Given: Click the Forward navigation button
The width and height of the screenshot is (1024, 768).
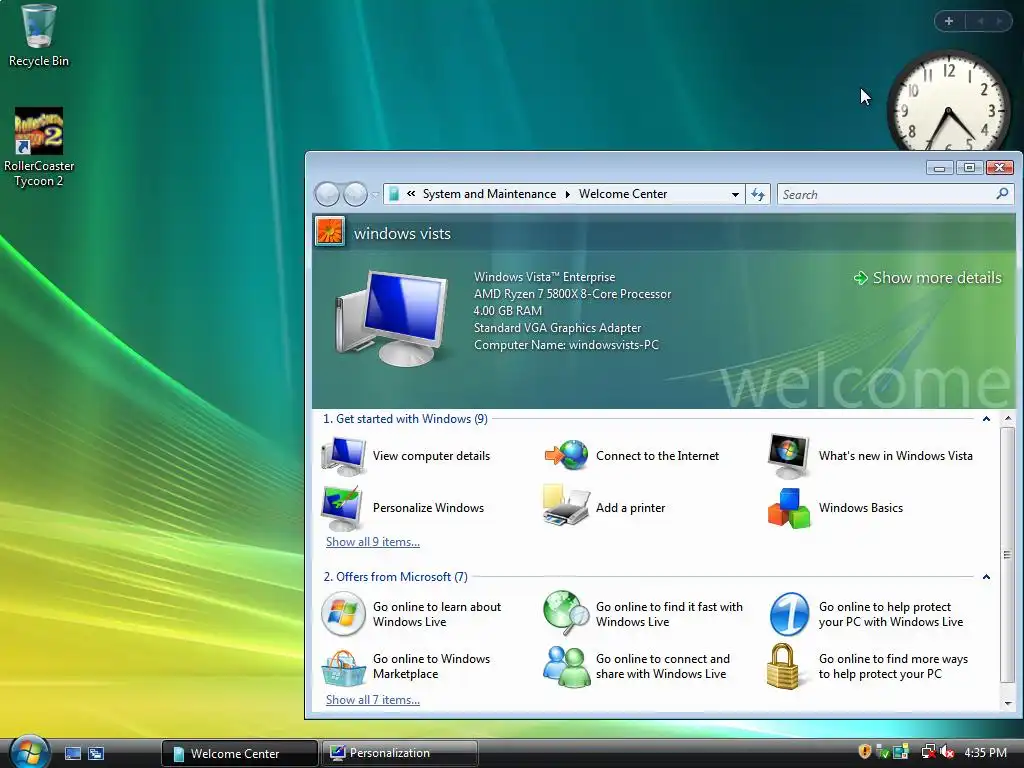Looking at the screenshot, I should coord(355,194).
